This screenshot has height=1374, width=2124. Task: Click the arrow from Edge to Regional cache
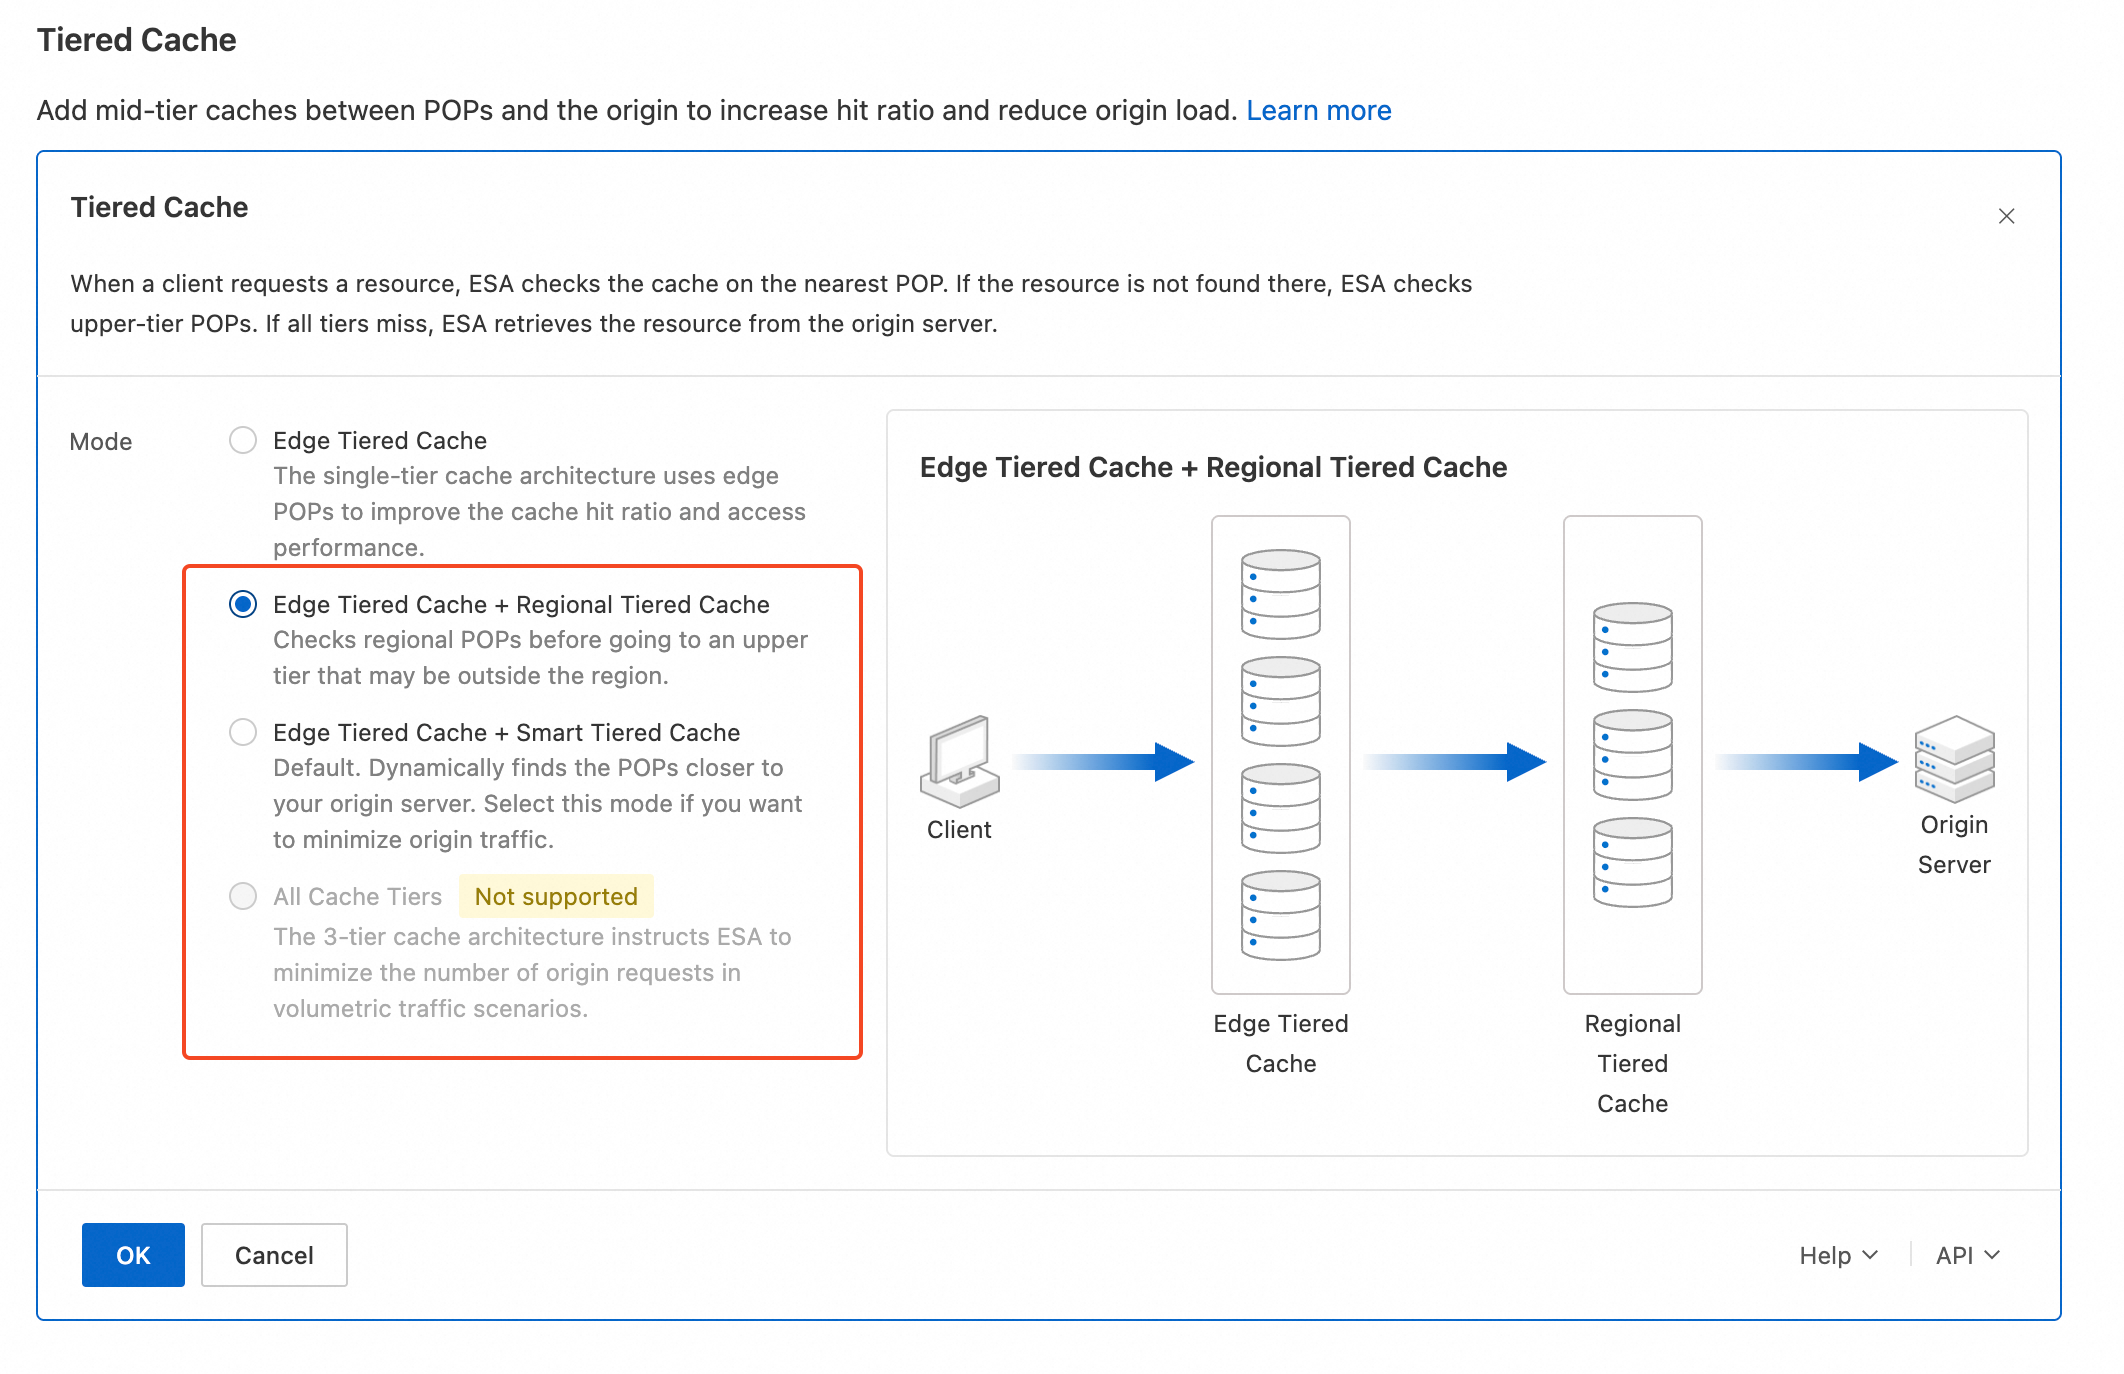click(x=1455, y=761)
